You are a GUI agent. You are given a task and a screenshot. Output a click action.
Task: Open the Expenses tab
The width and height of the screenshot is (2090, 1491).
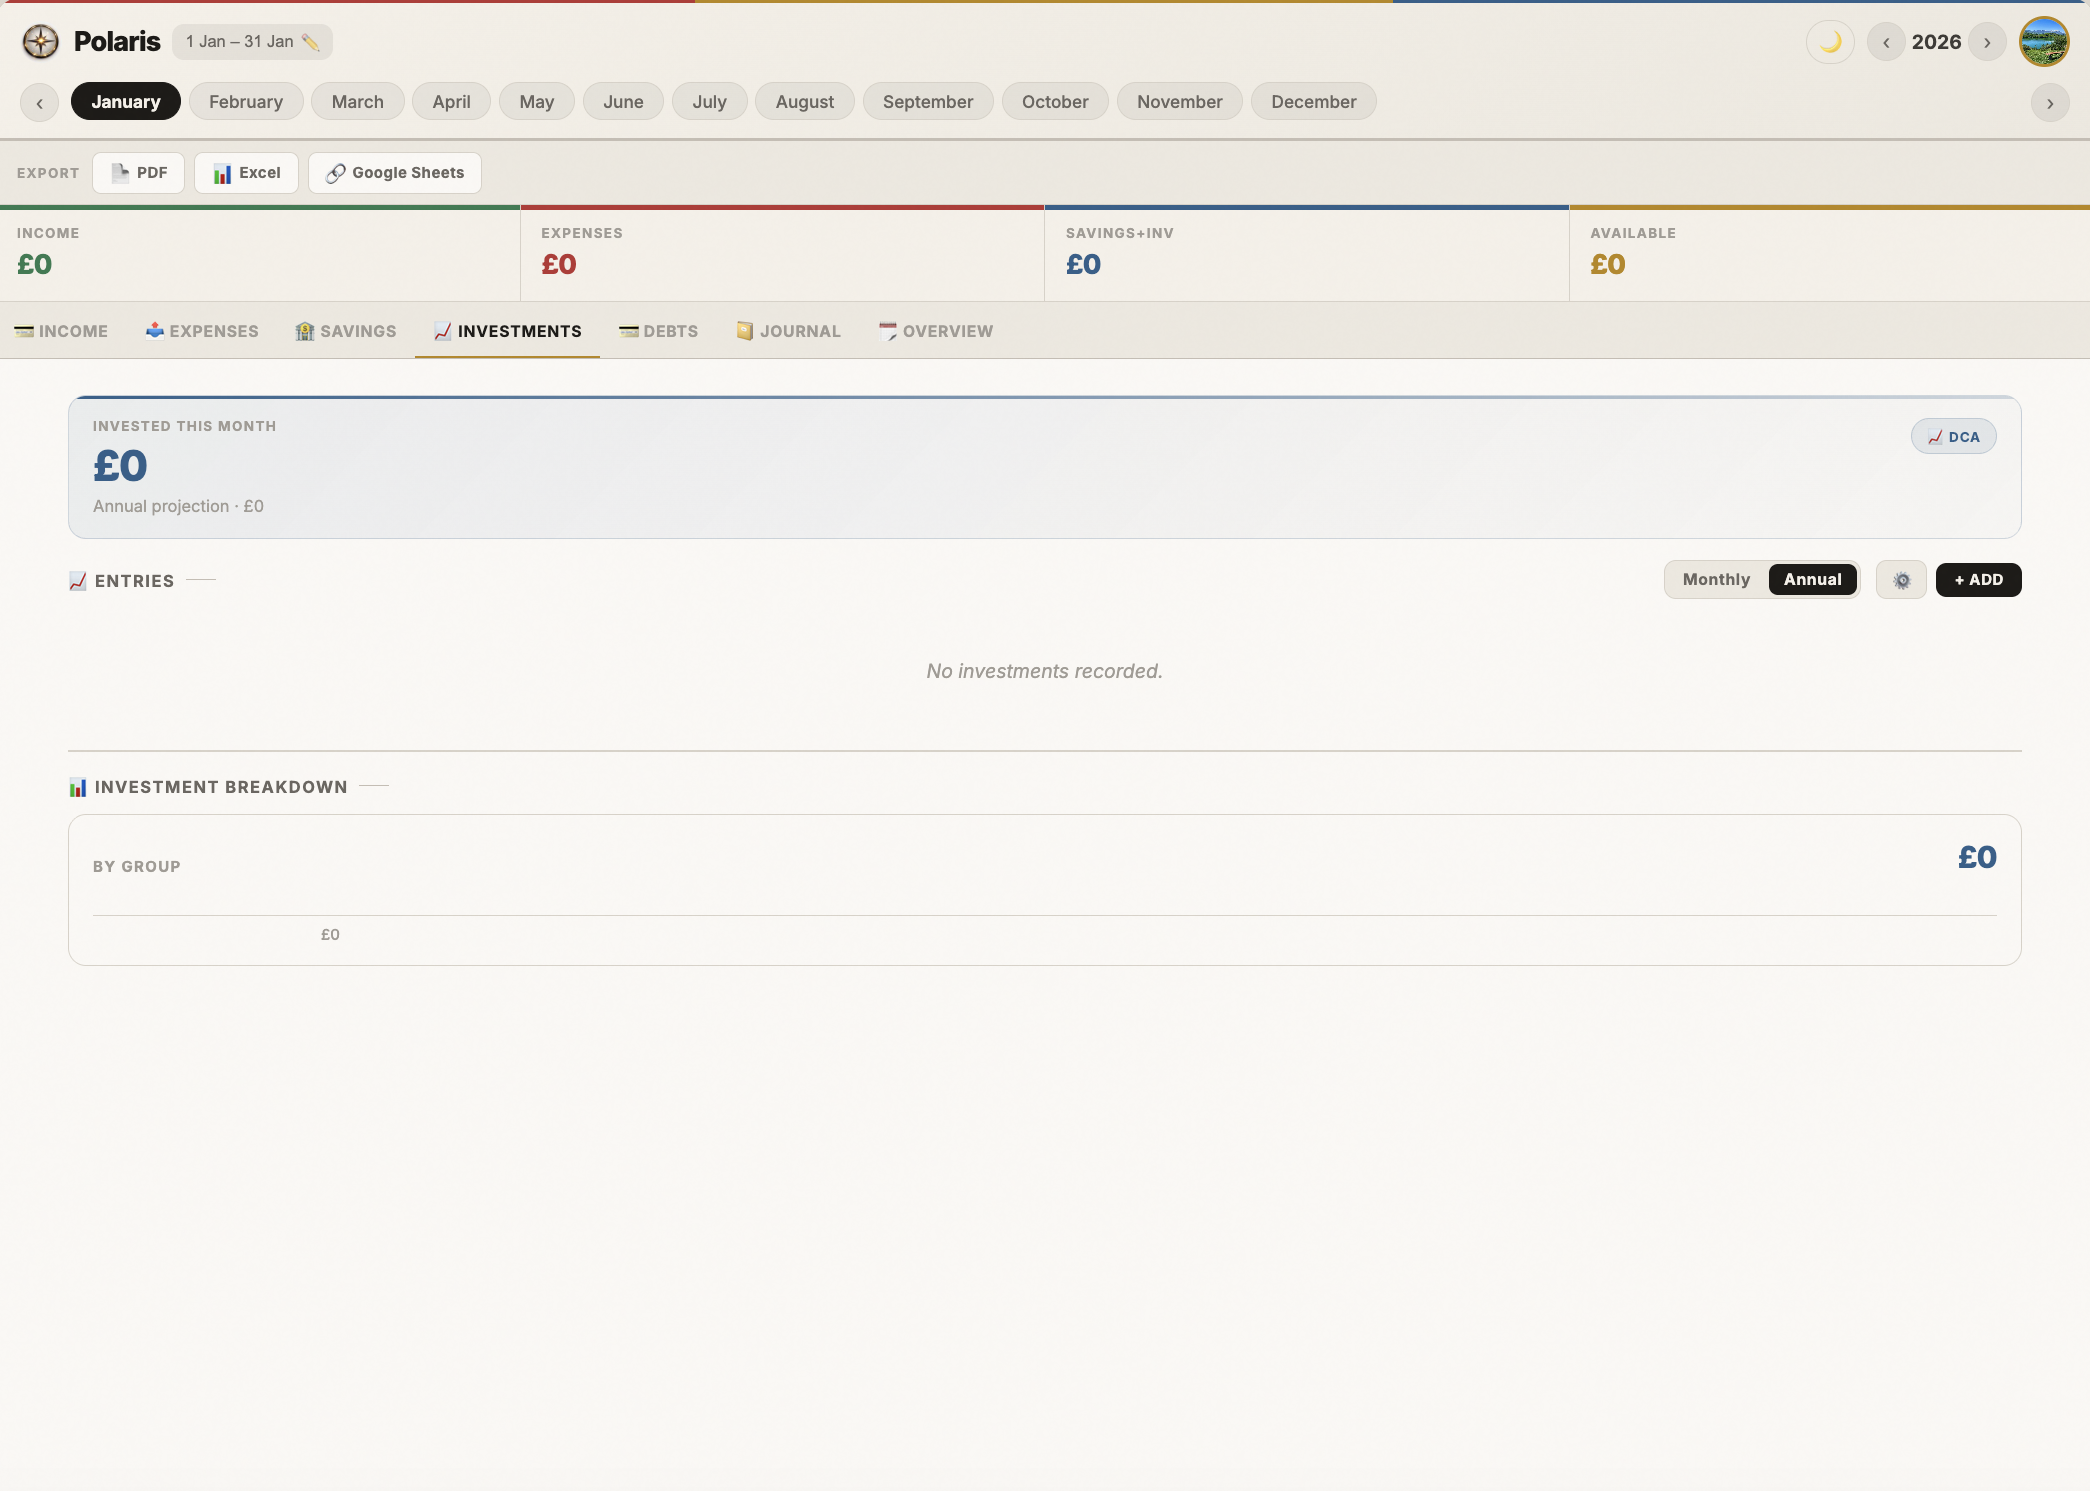pyautogui.click(x=202, y=331)
